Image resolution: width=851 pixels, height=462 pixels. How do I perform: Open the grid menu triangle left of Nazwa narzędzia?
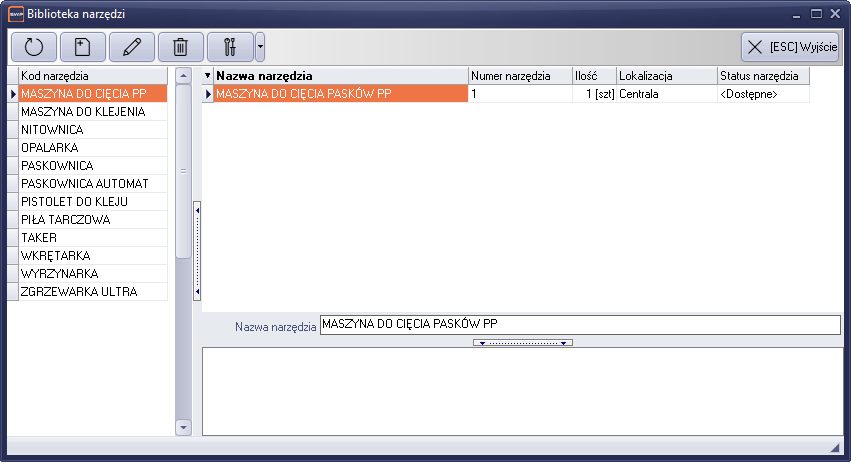pyautogui.click(x=208, y=76)
